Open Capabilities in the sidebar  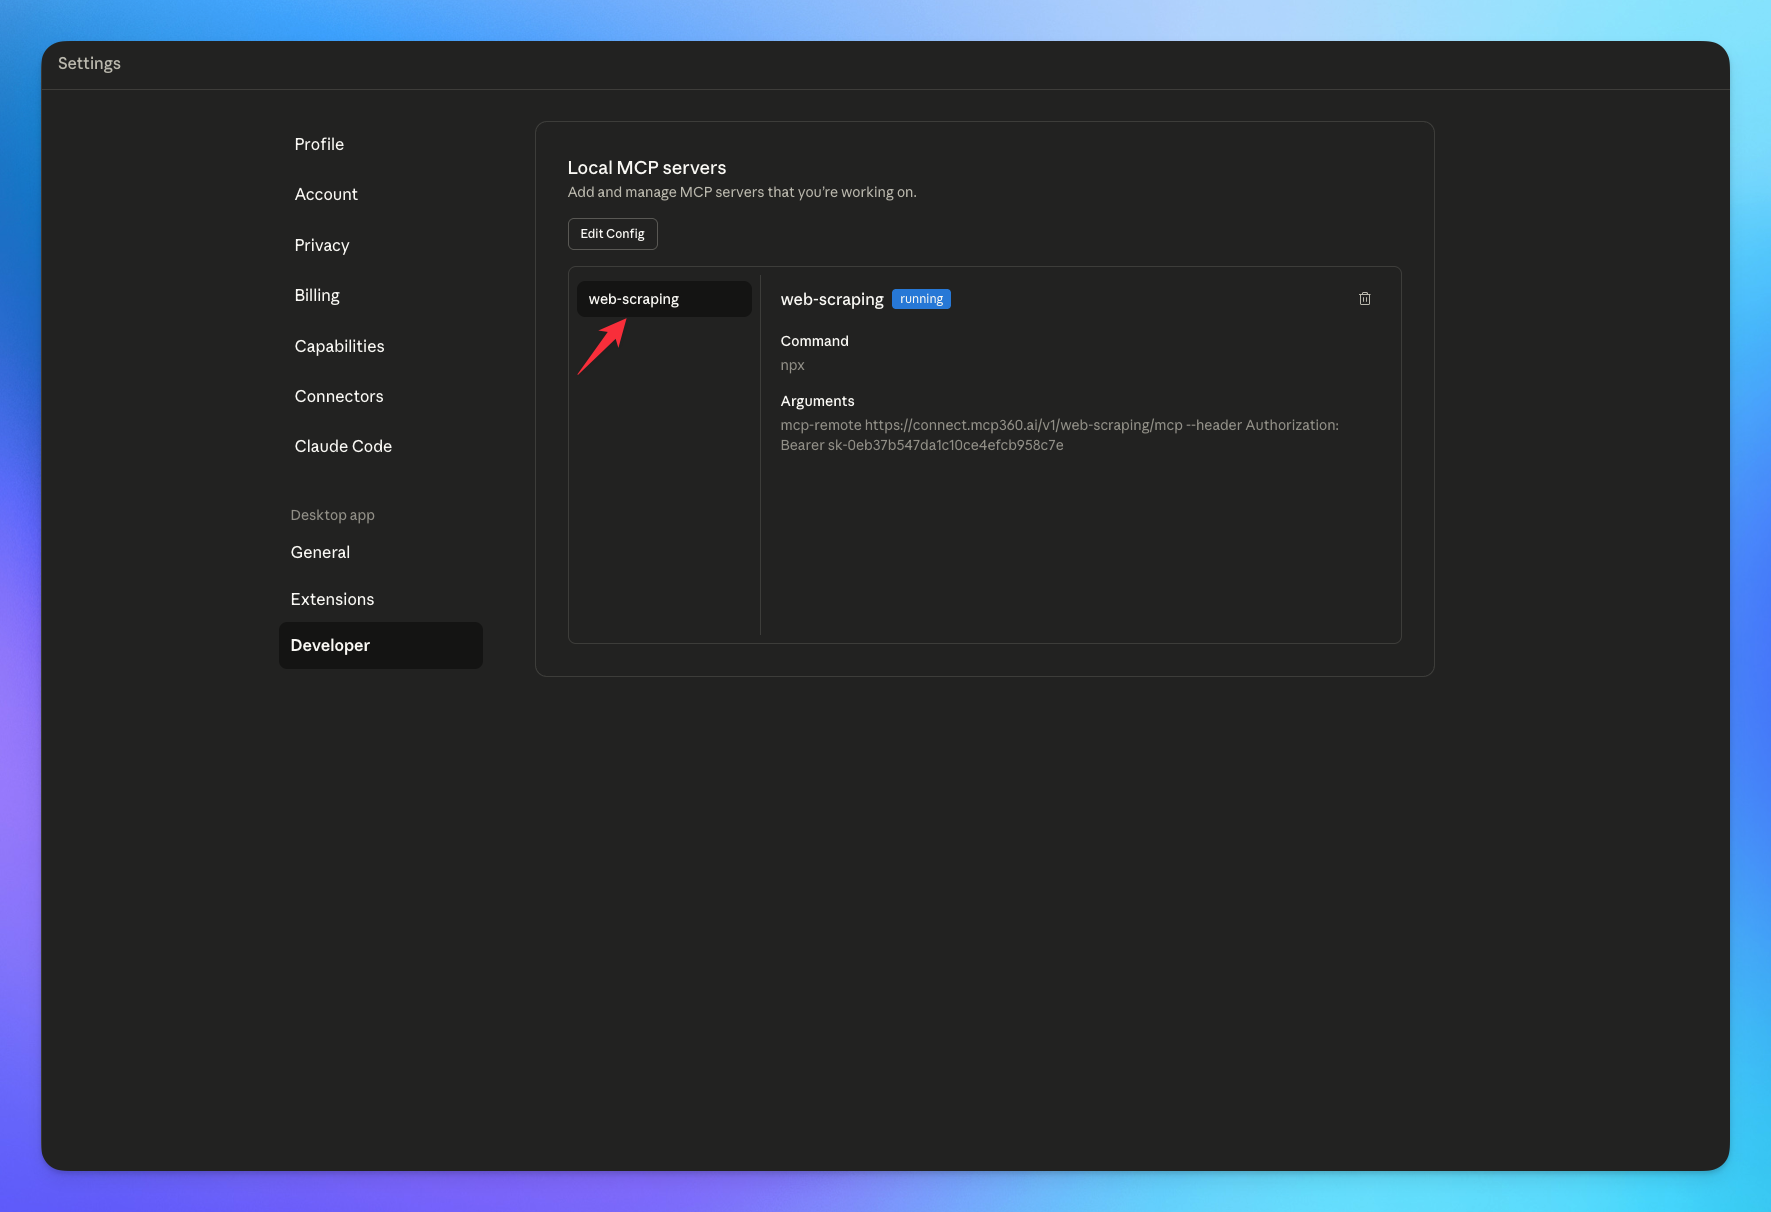[339, 346]
